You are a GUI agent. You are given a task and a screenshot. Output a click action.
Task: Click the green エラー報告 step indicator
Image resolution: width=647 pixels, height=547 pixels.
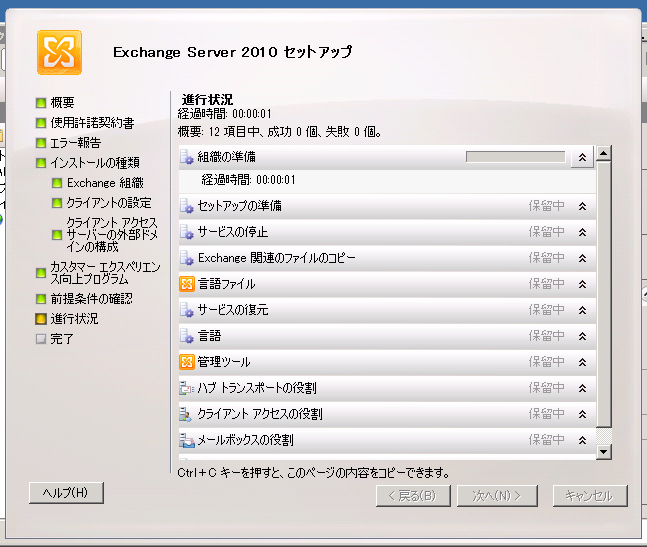[x=41, y=143]
